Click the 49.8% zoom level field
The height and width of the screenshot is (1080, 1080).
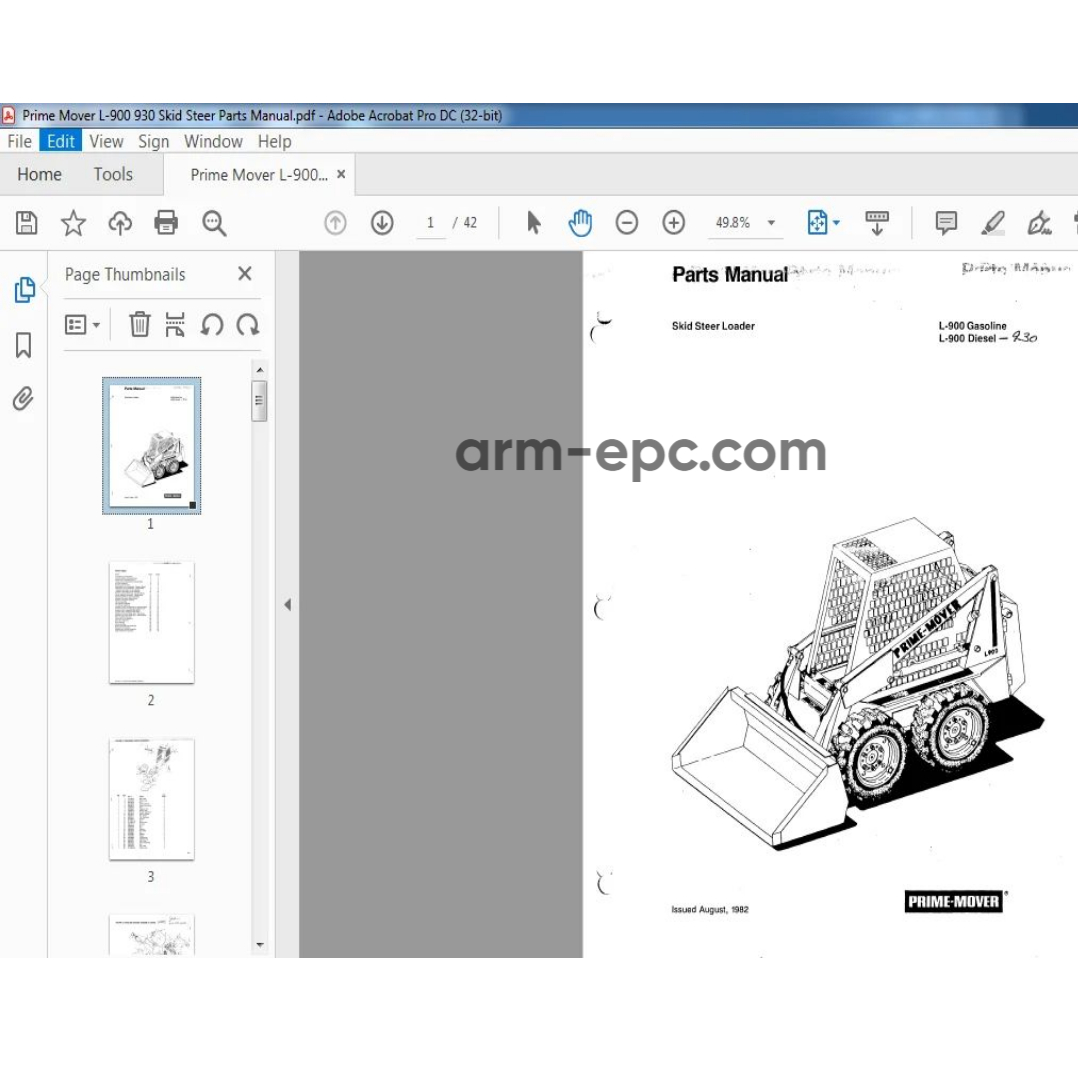(x=733, y=222)
